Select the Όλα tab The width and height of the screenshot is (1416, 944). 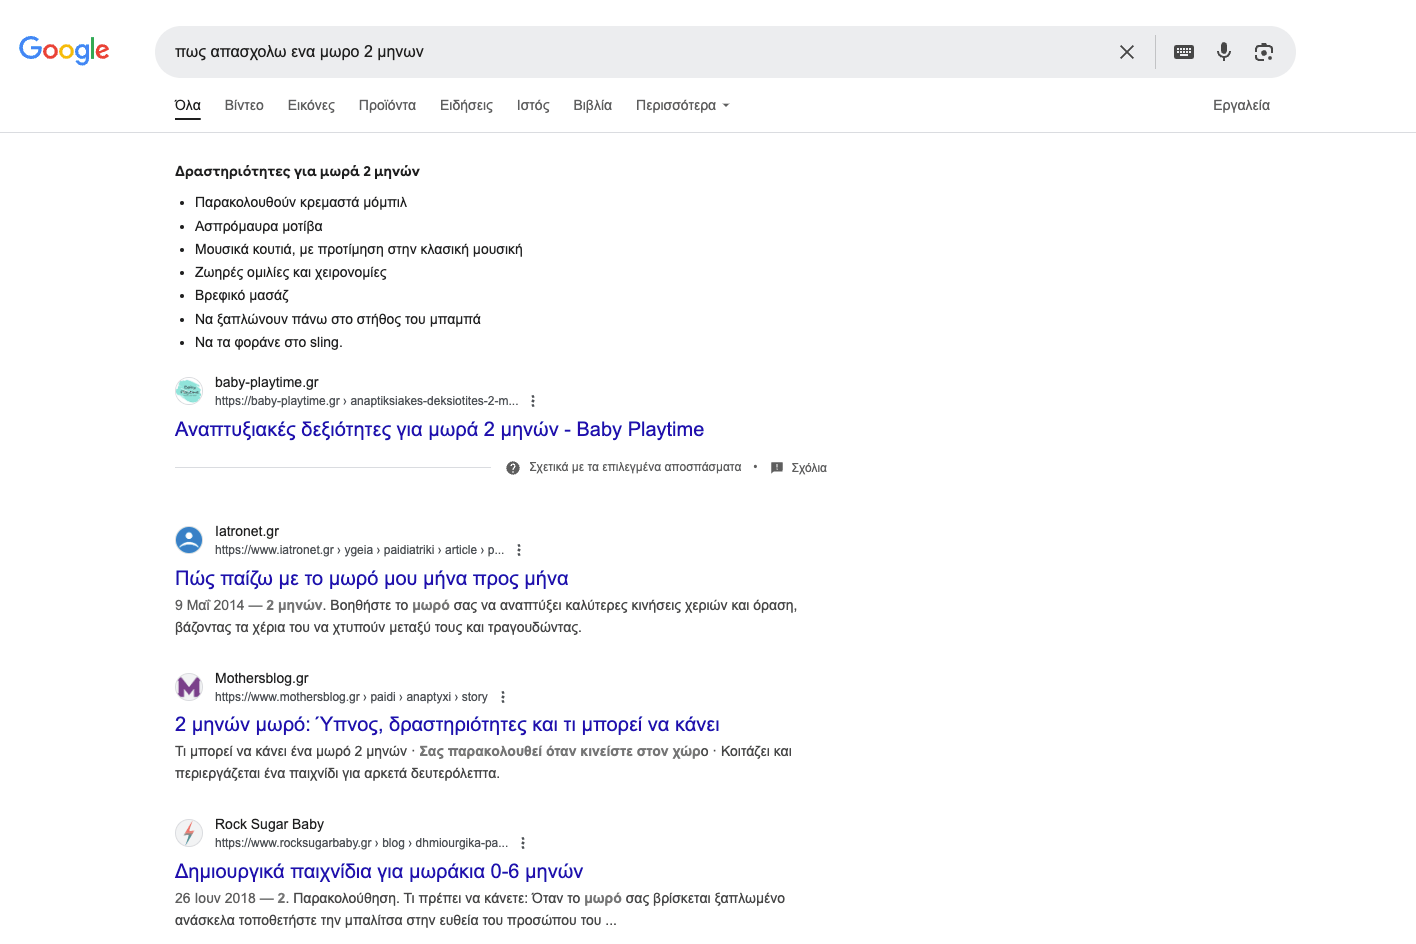[x=188, y=105]
